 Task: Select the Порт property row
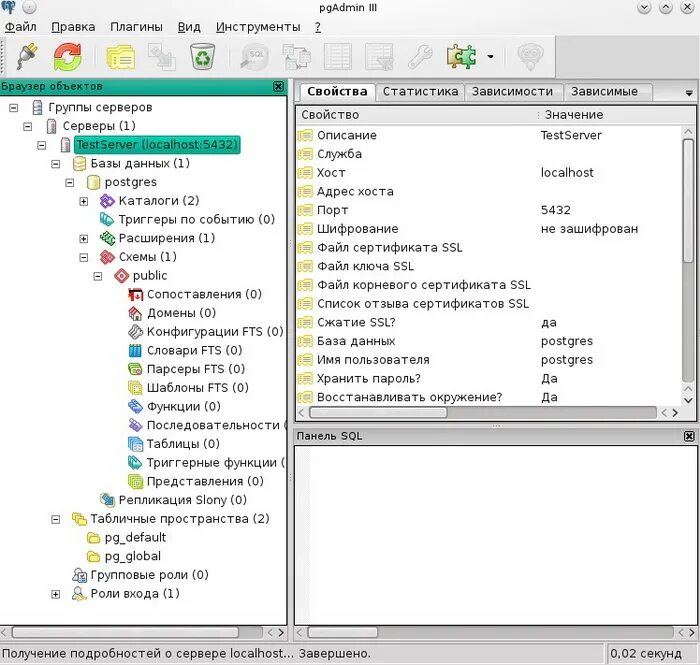(489, 210)
